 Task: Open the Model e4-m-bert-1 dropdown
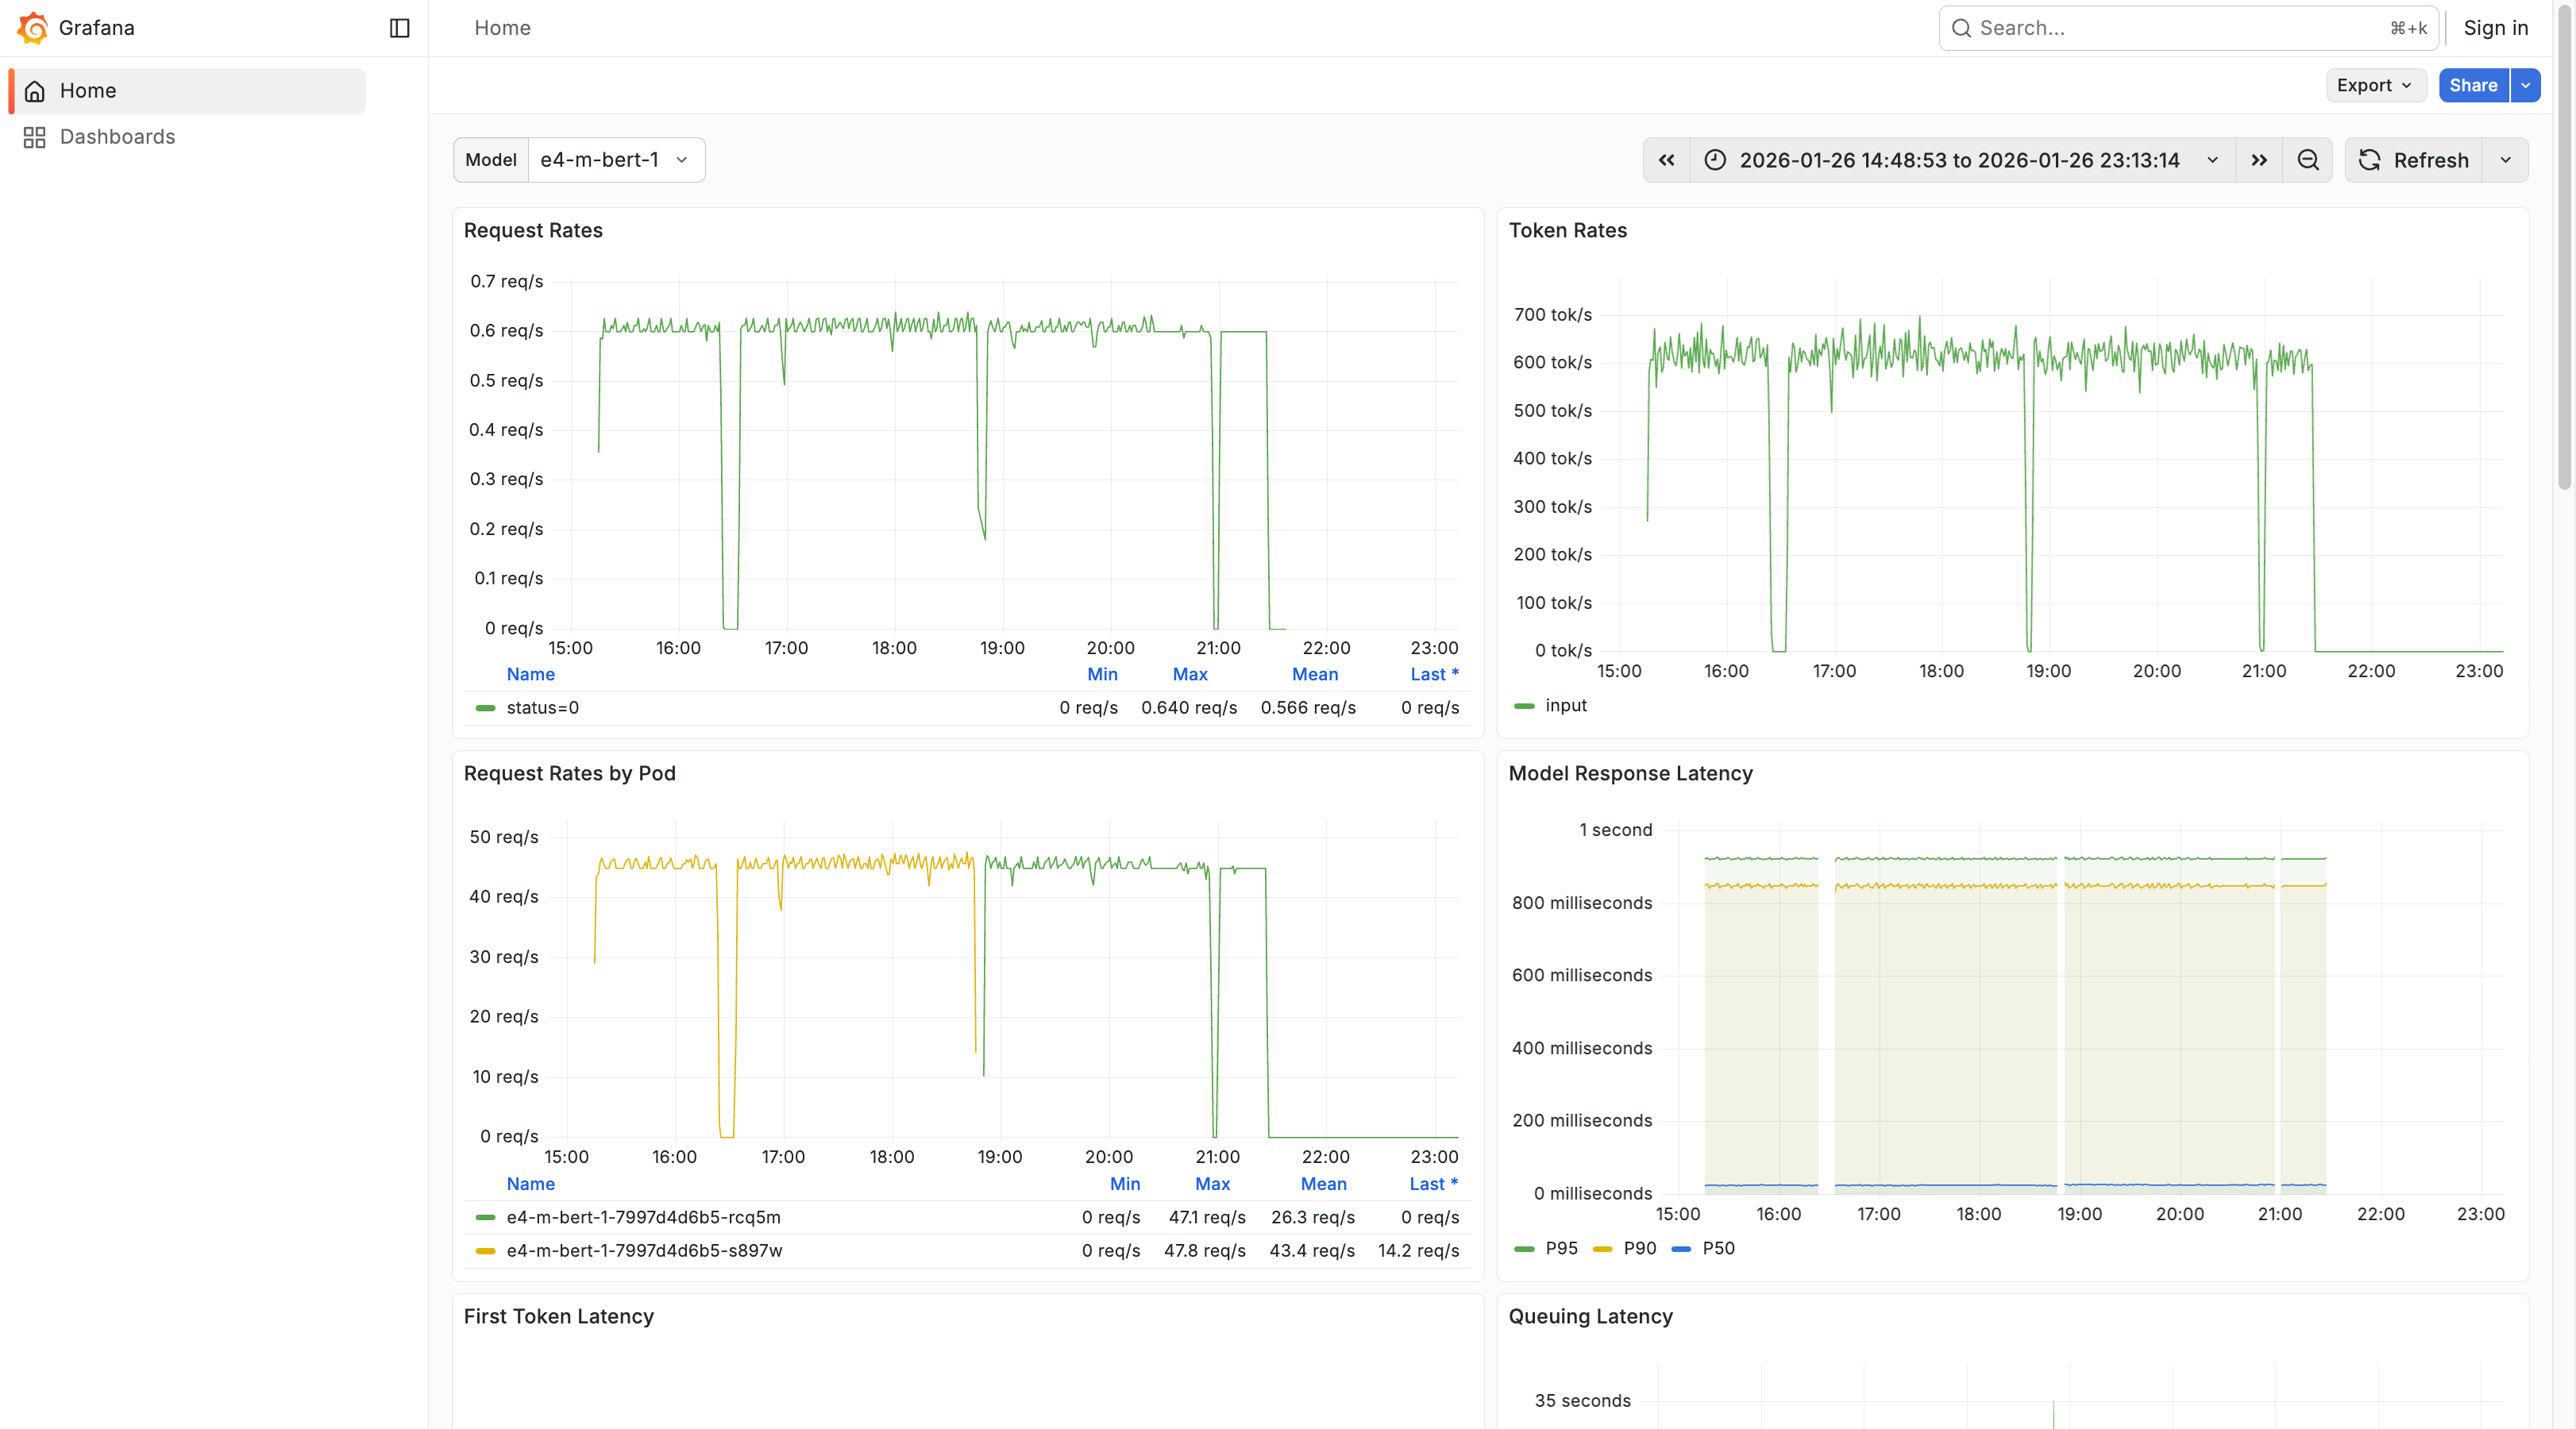coord(615,160)
